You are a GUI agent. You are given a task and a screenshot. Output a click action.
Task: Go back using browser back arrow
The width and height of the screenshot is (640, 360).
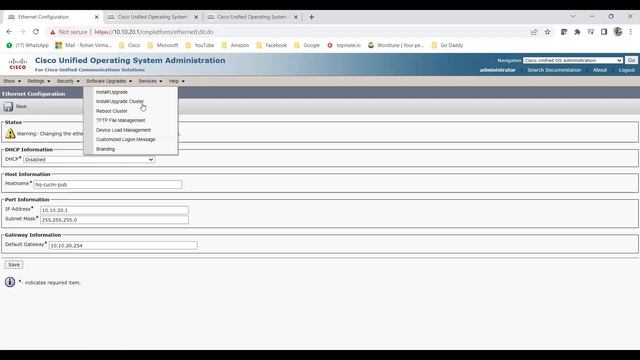pos(9,32)
